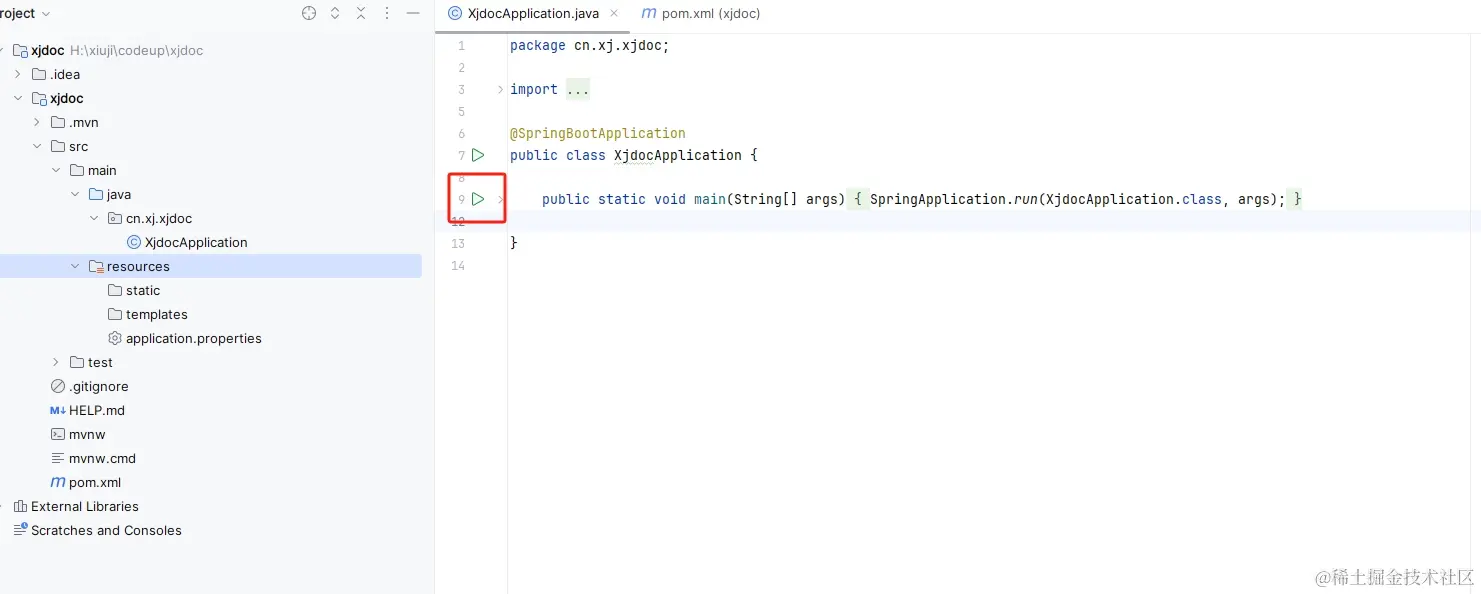Click the @SpringBootApplication annotation
This screenshot has width=1481, height=594.
click(598, 133)
